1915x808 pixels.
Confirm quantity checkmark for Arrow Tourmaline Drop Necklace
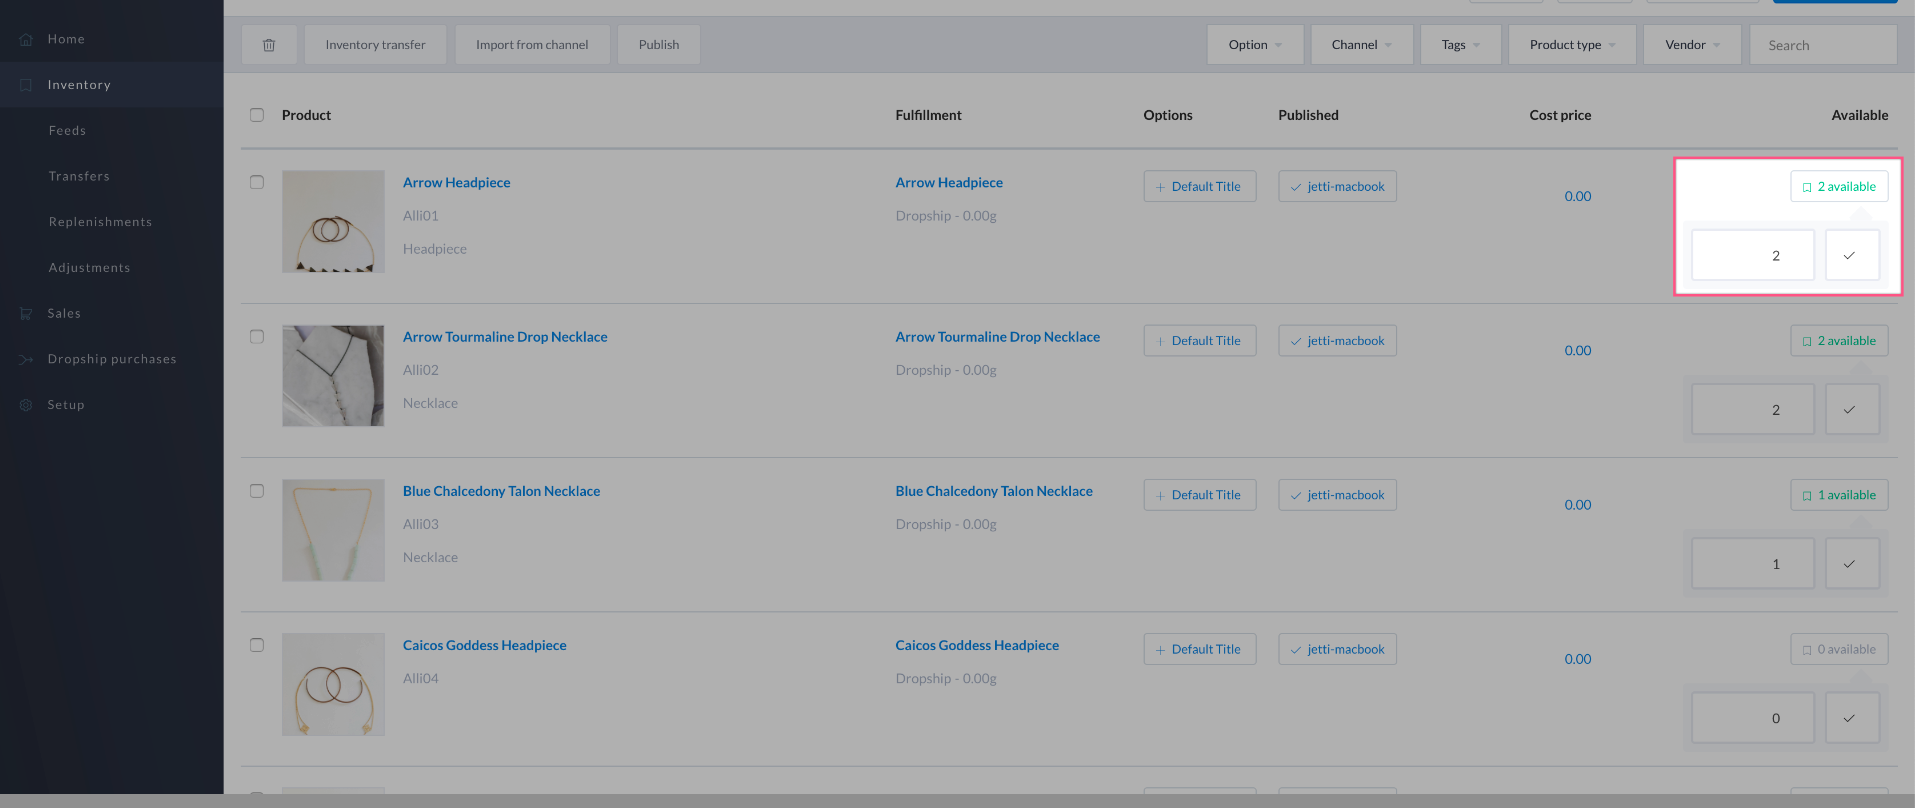click(1852, 409)
